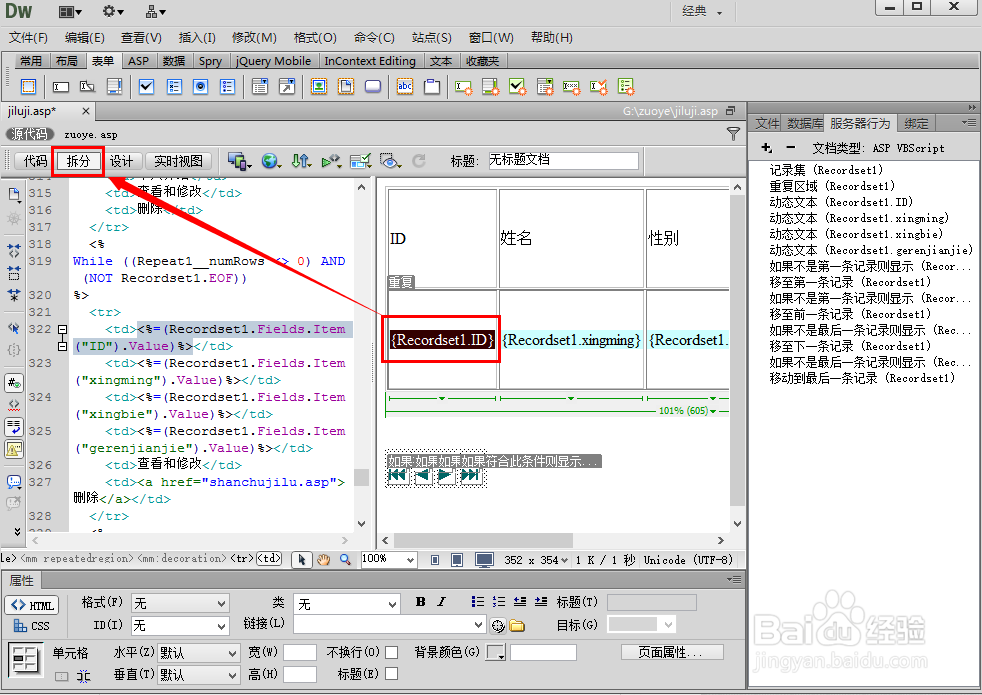Open the 文件(F) menu
982x695 pixels.
pyautogui.click(x=28, y=38)
